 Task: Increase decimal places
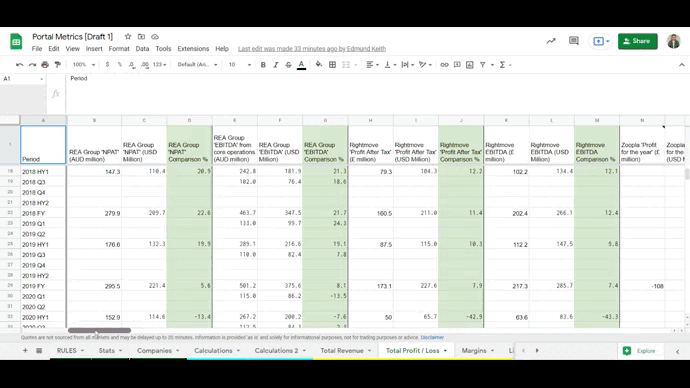(145, 65)
